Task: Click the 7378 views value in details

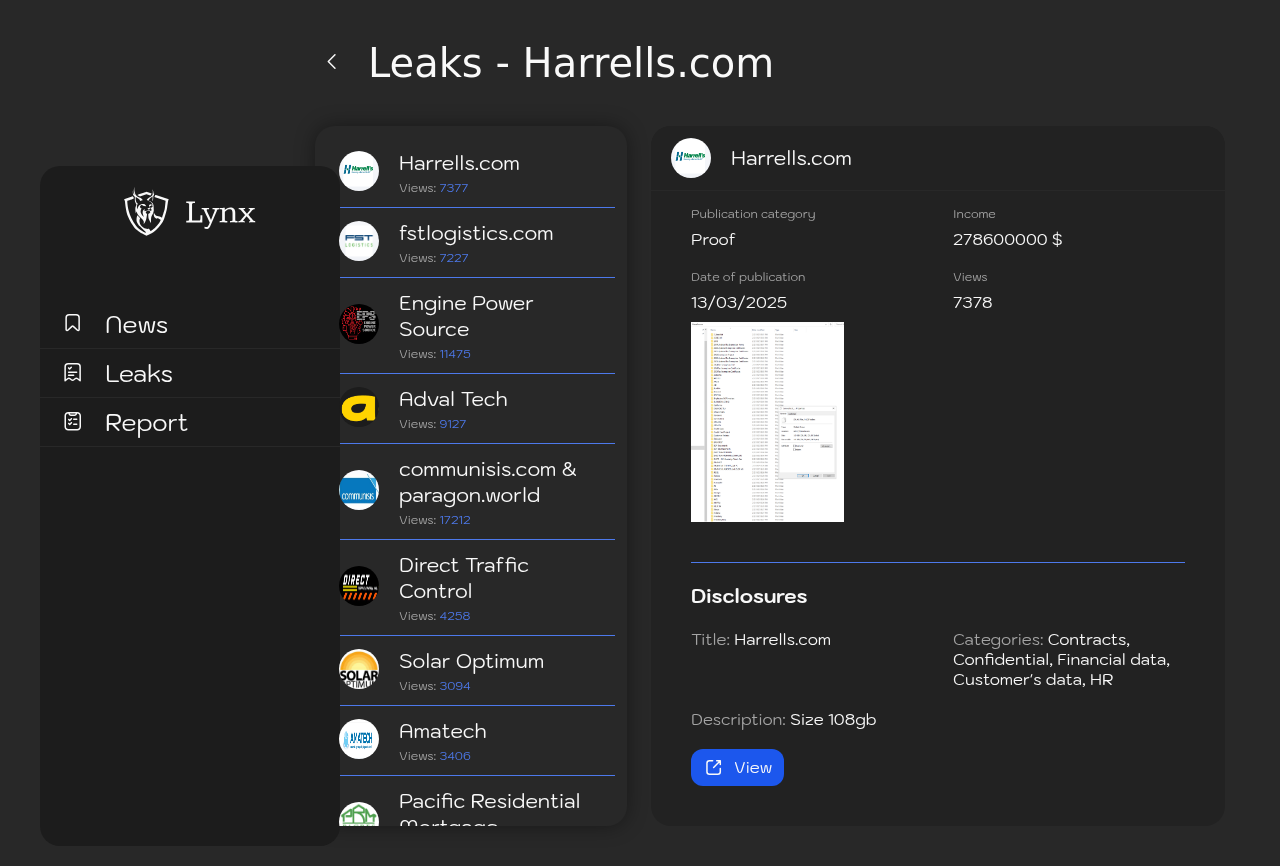Action: [973, 303]
